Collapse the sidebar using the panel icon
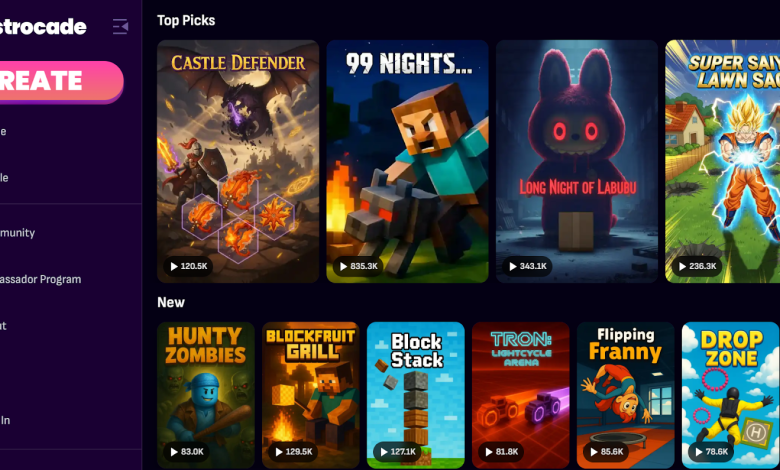The width and height of the screenshot is (780, 470). coord(120,26)
